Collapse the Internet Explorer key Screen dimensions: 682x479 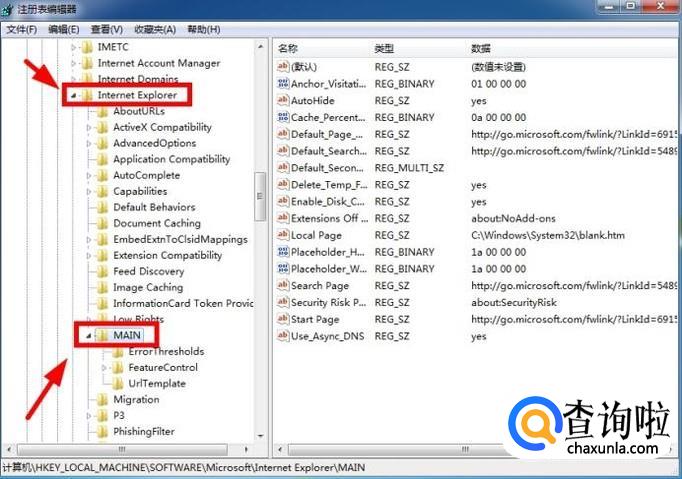[x=74, y=95]
